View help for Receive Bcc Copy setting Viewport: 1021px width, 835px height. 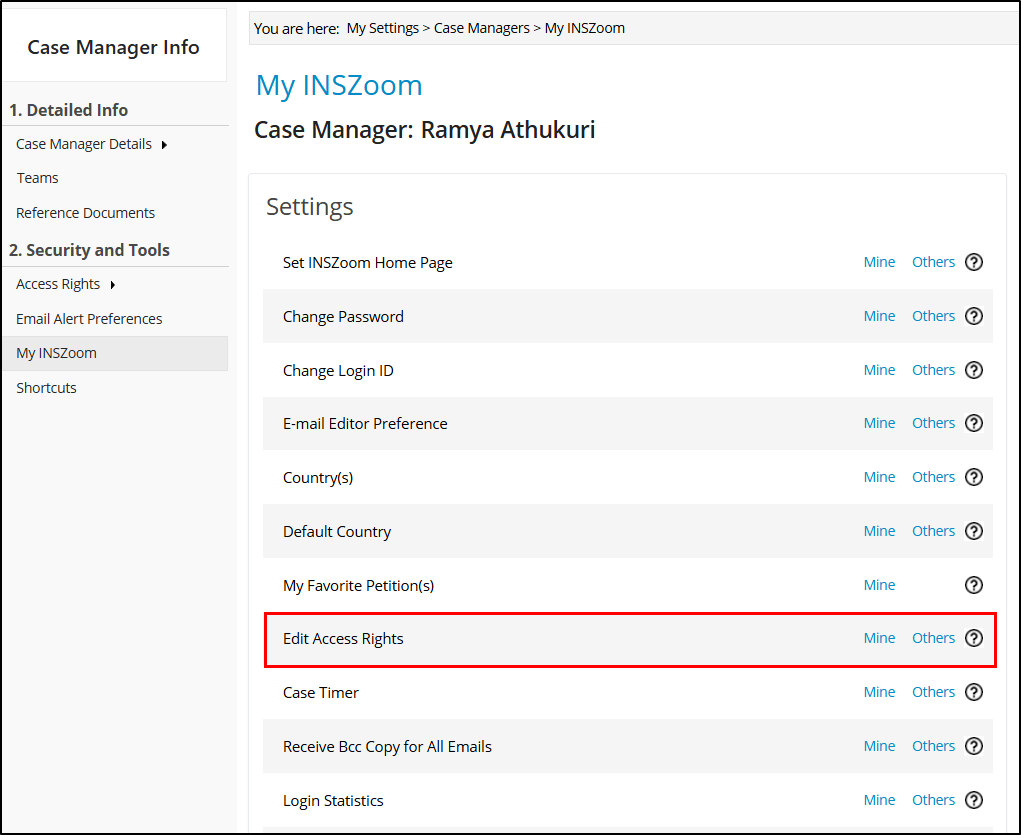(974, 746)
